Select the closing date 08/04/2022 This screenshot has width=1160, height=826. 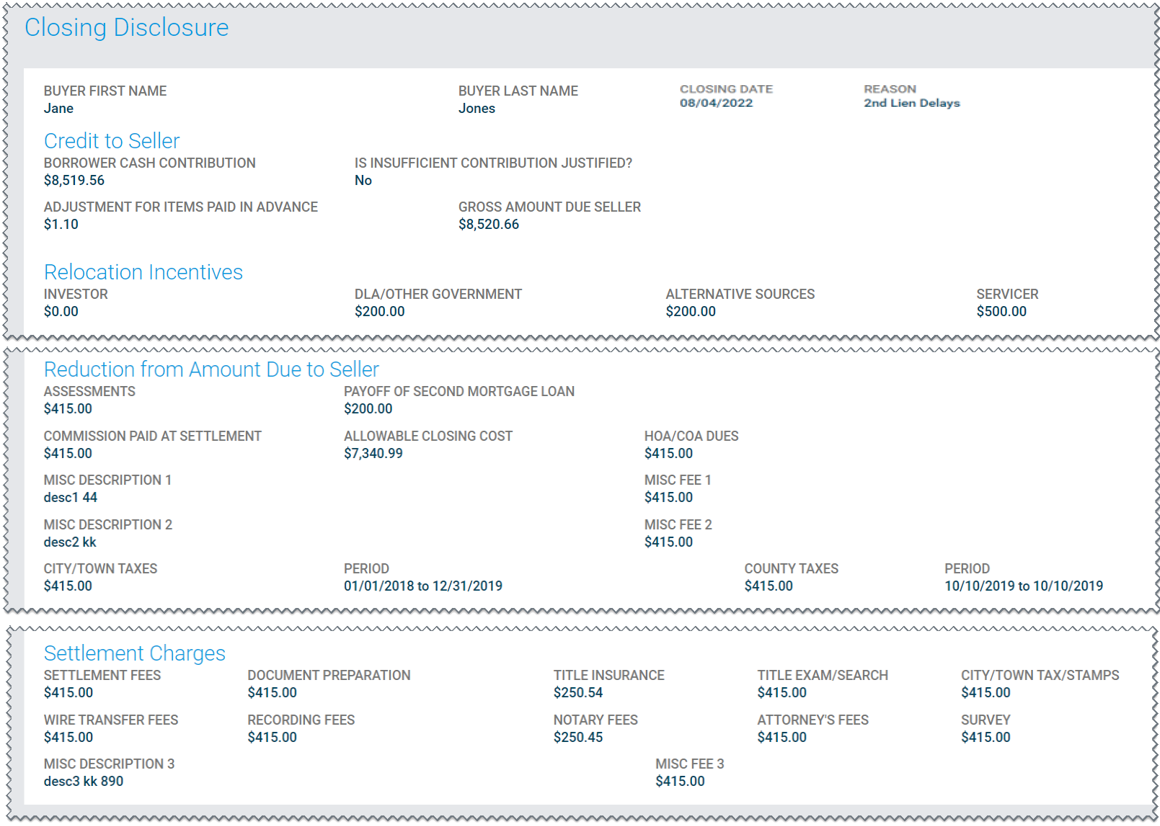tap(716, 103)
